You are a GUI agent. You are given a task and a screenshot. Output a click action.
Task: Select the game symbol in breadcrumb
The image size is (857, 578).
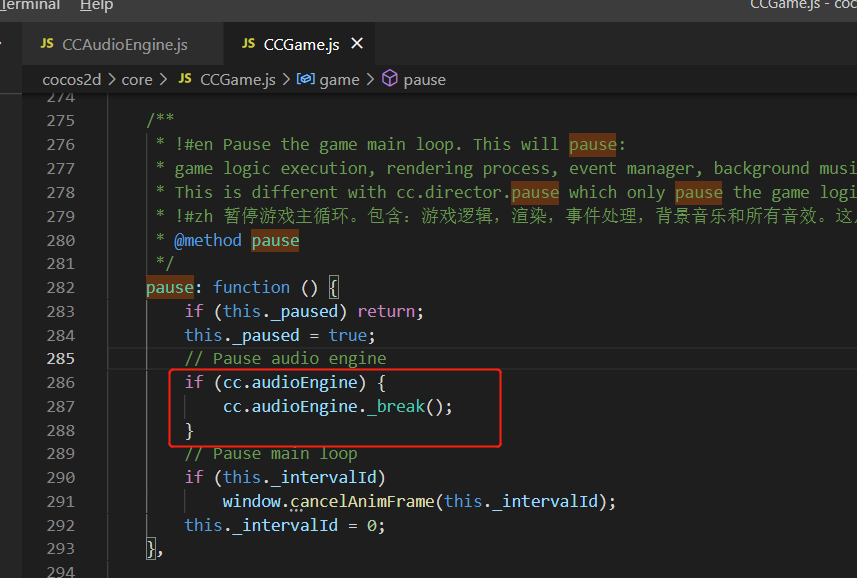click(x=339, y=80)
